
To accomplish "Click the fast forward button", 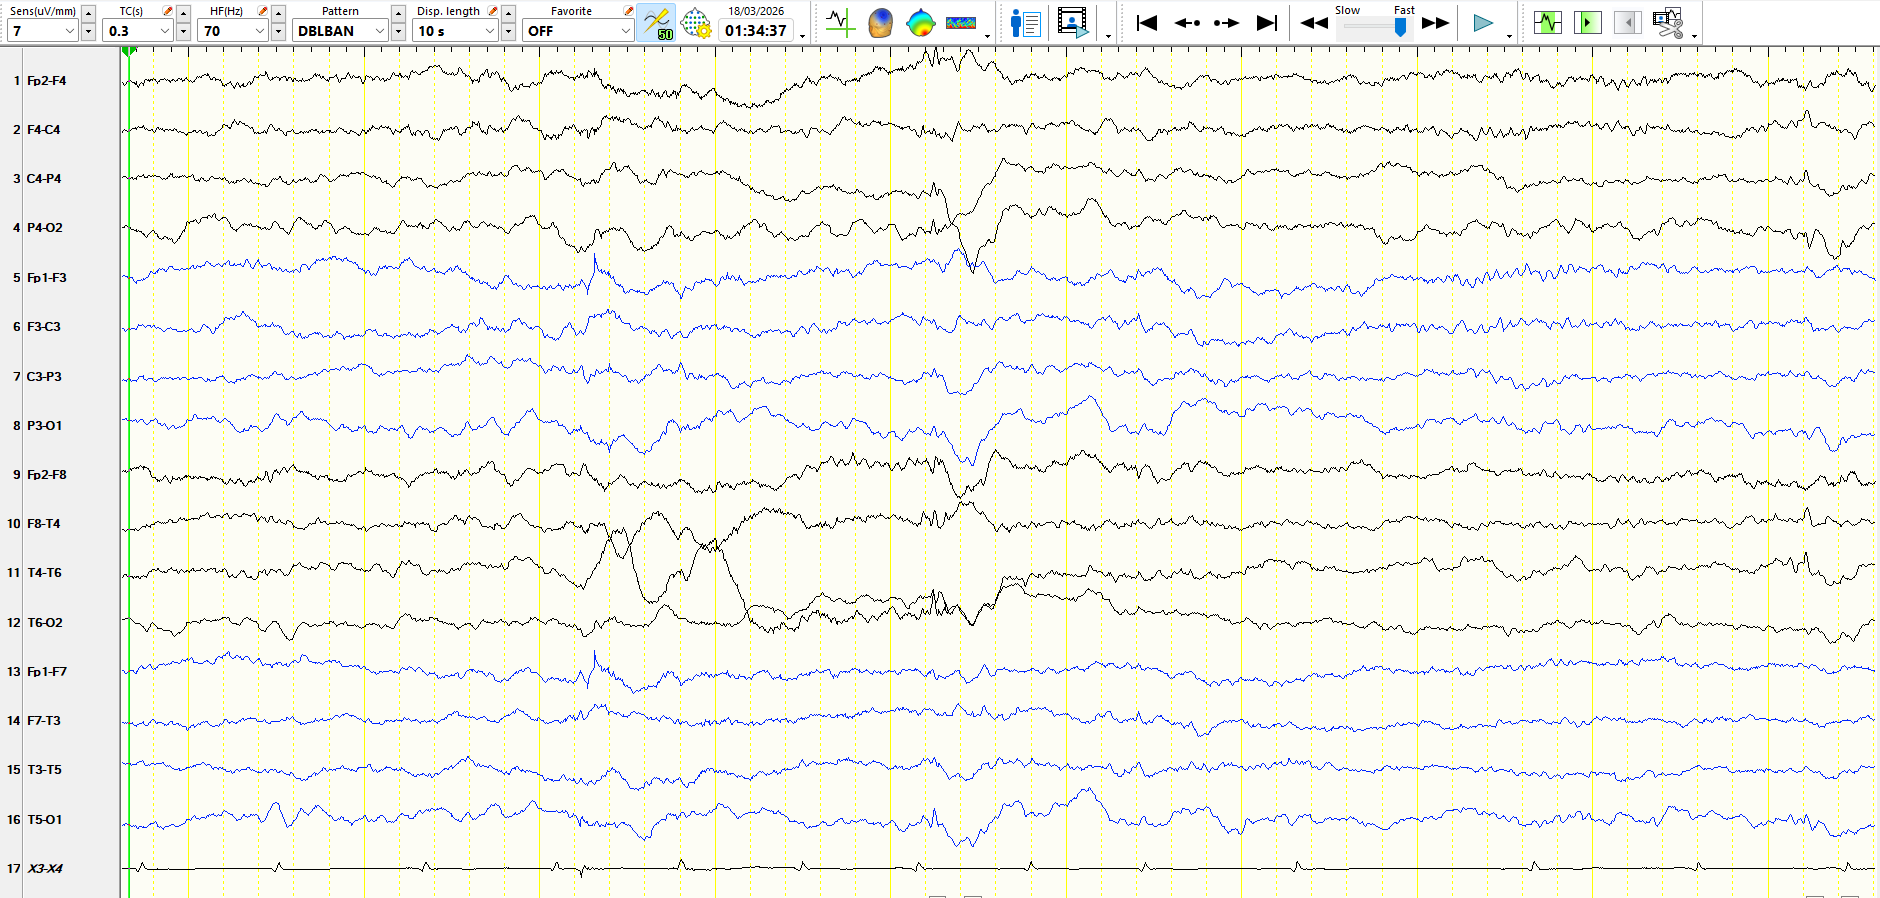I will click(1436, 22).
